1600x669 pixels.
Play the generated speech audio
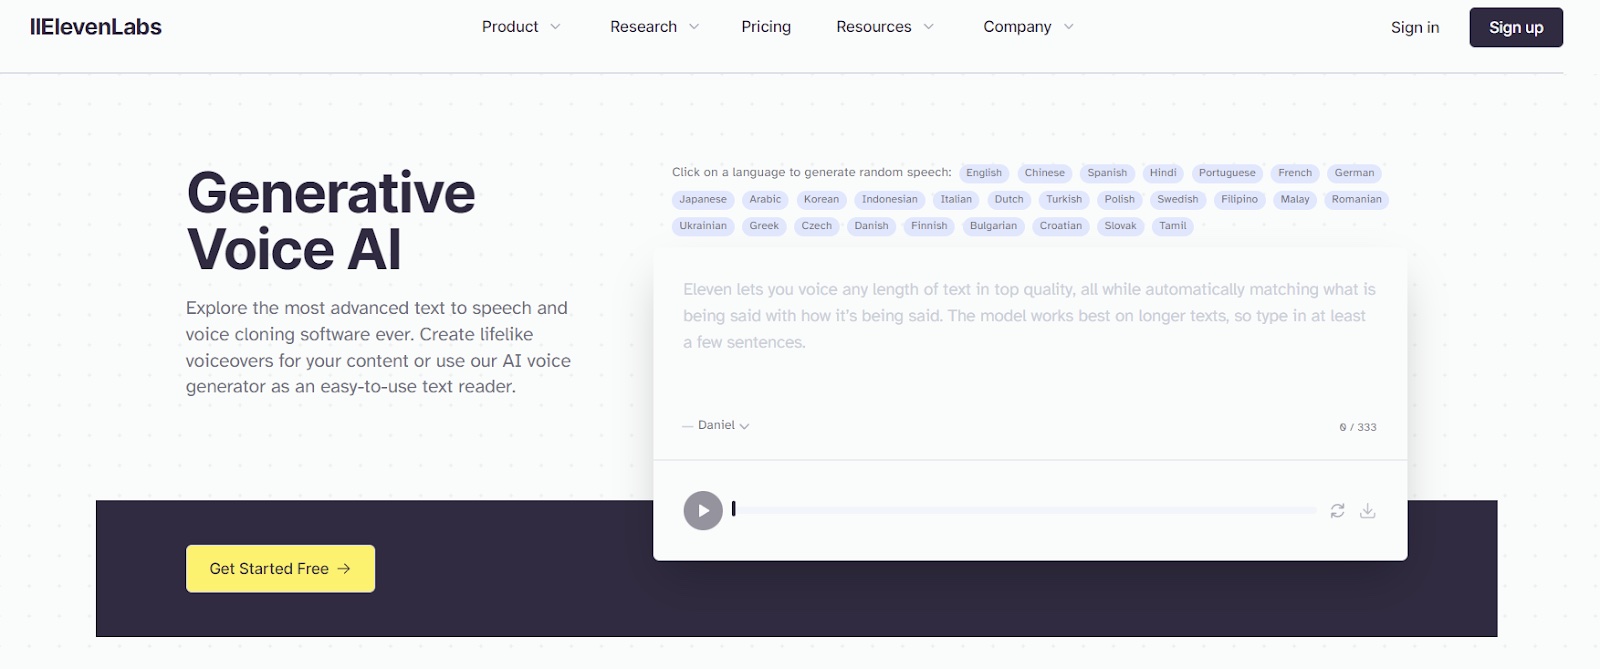703,511
